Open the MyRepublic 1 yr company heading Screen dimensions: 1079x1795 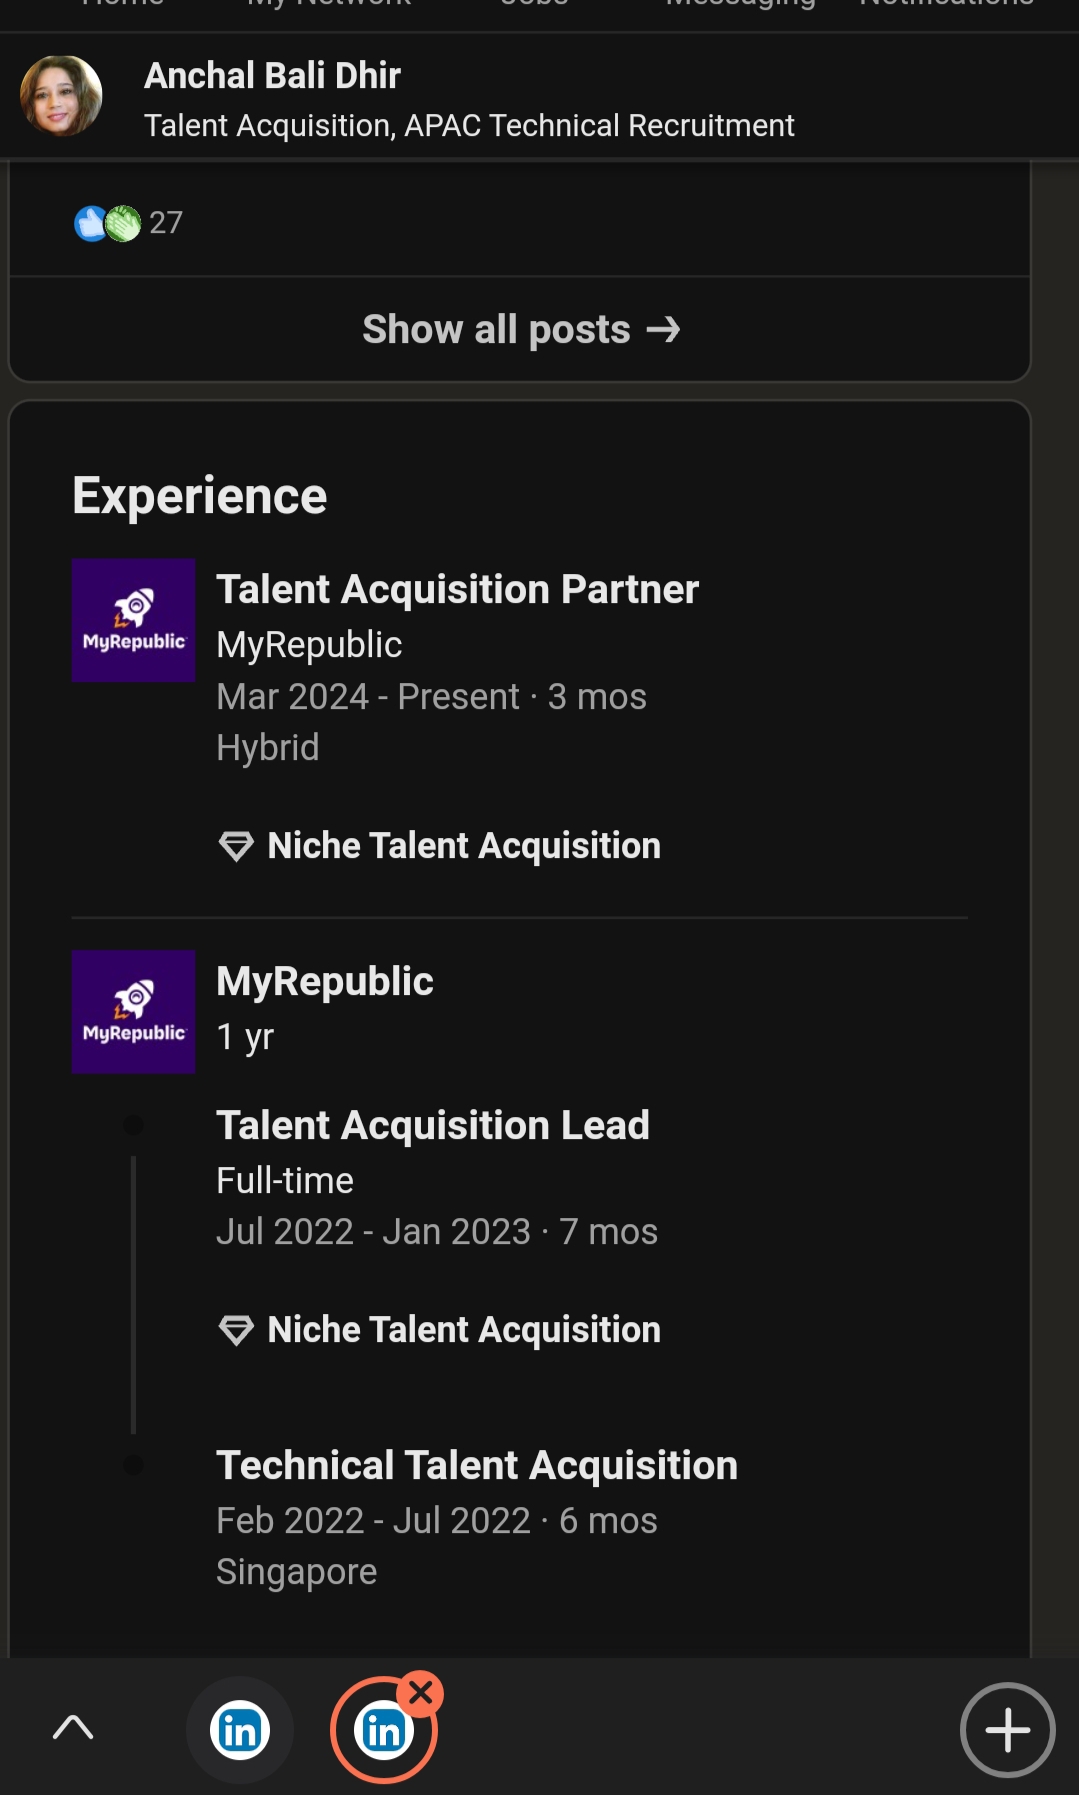click(x=325, y=982)
